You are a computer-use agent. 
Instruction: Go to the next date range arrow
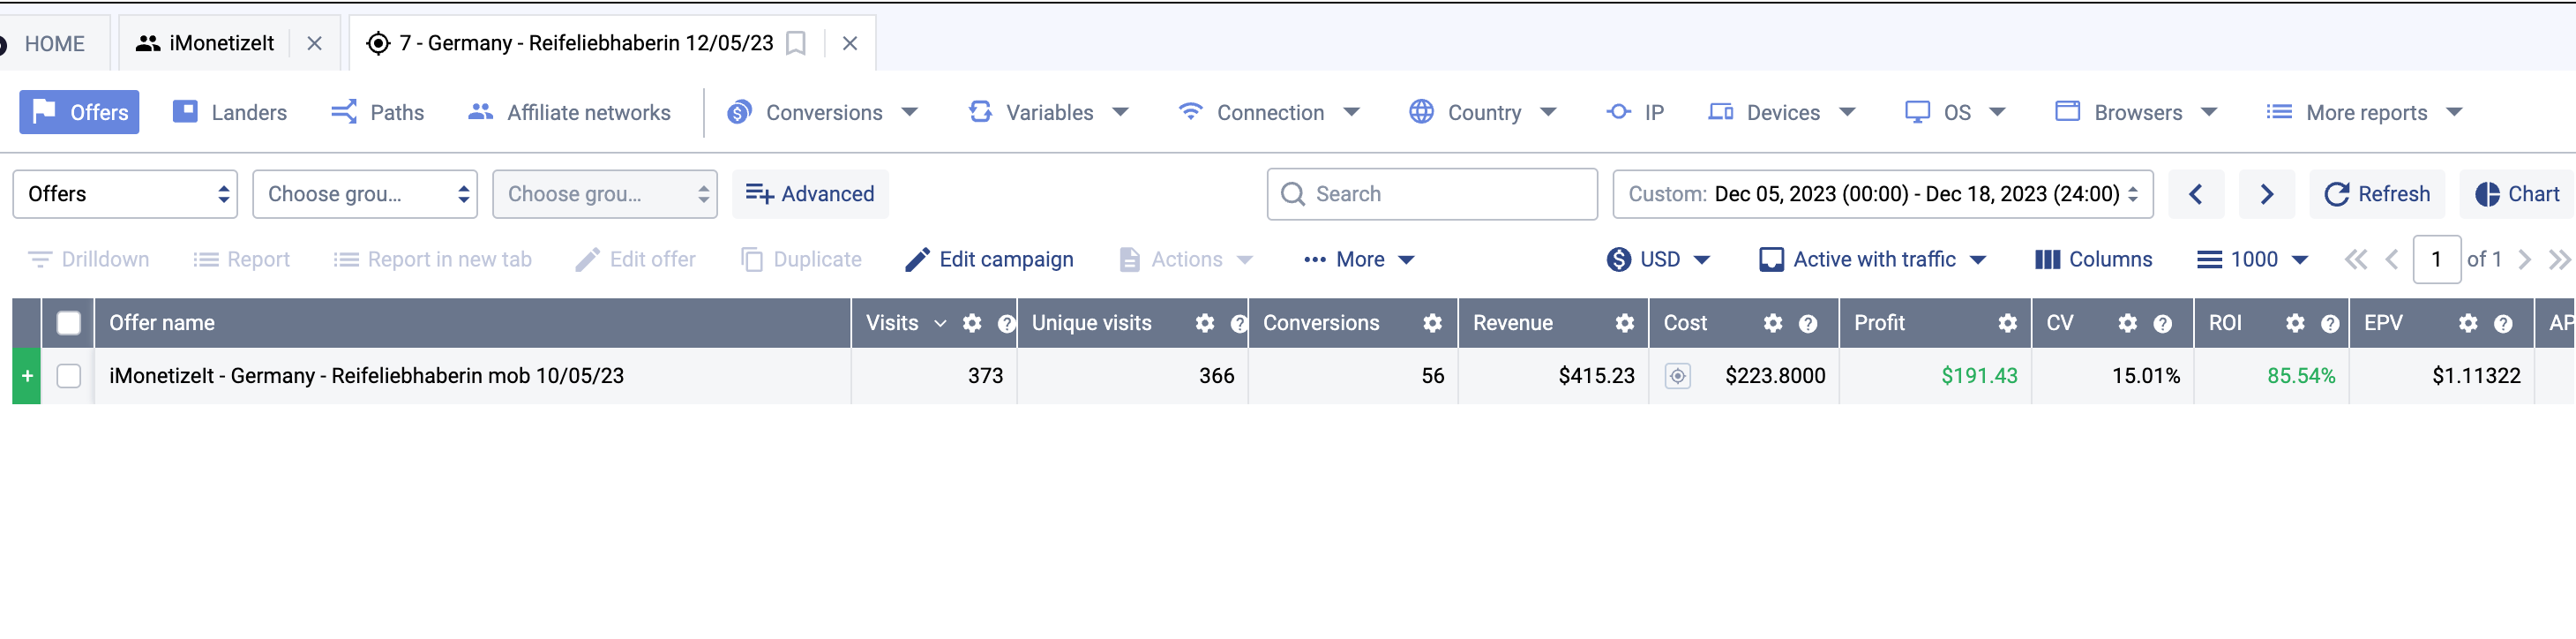(2267, 194)
